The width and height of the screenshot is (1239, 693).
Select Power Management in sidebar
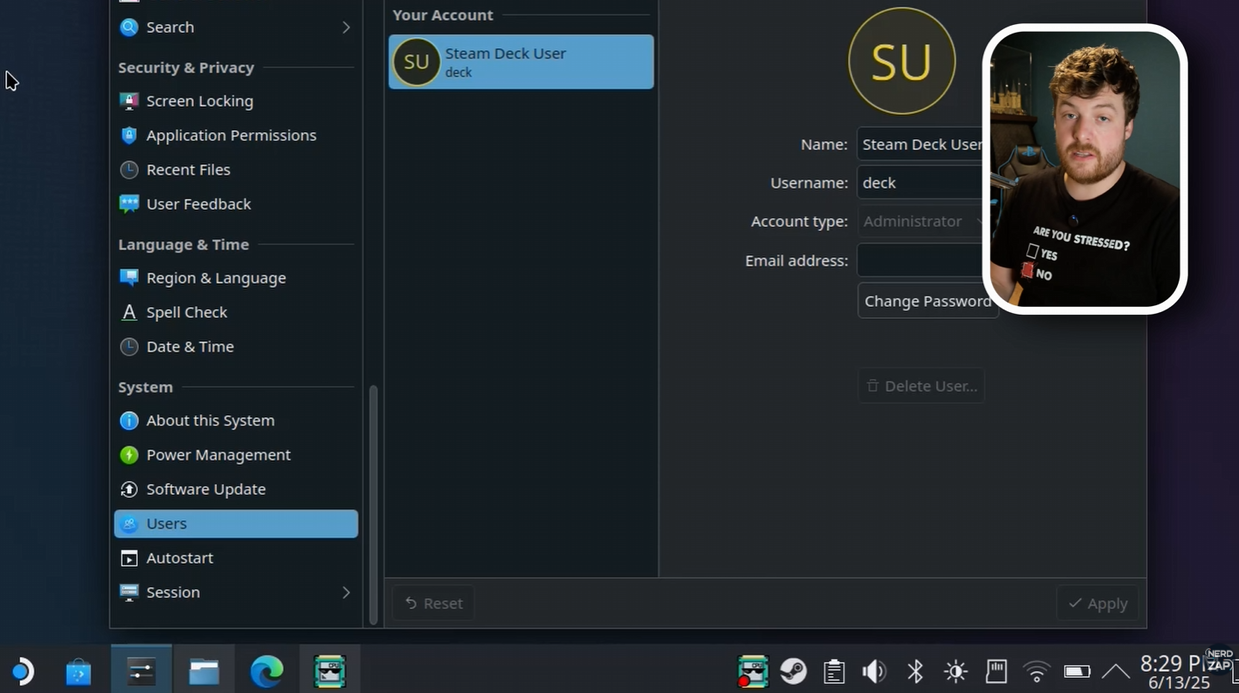click(218, 455)
